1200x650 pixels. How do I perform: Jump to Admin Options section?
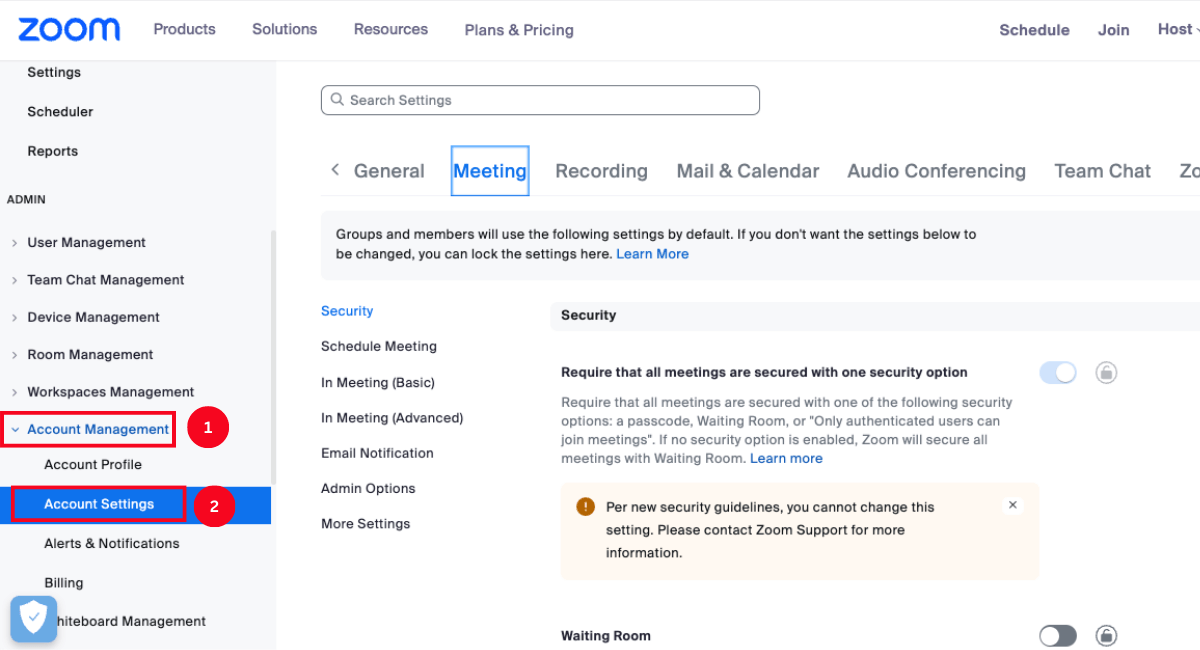[368, 488]
